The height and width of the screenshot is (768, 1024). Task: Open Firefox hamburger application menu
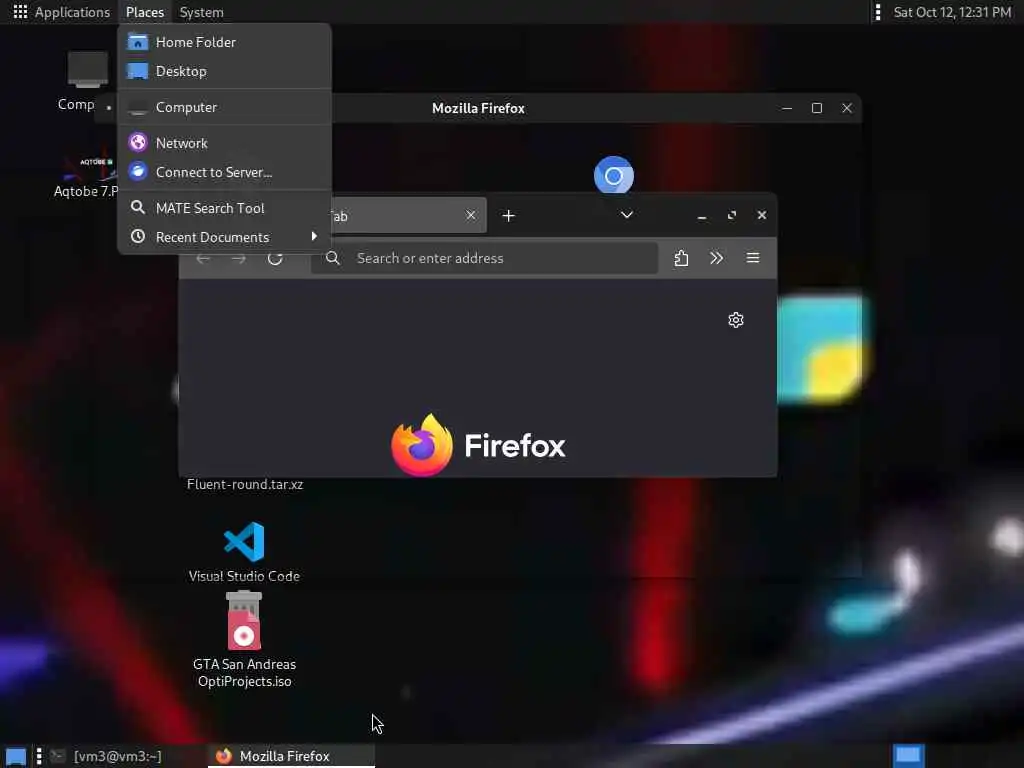(753, 258)
